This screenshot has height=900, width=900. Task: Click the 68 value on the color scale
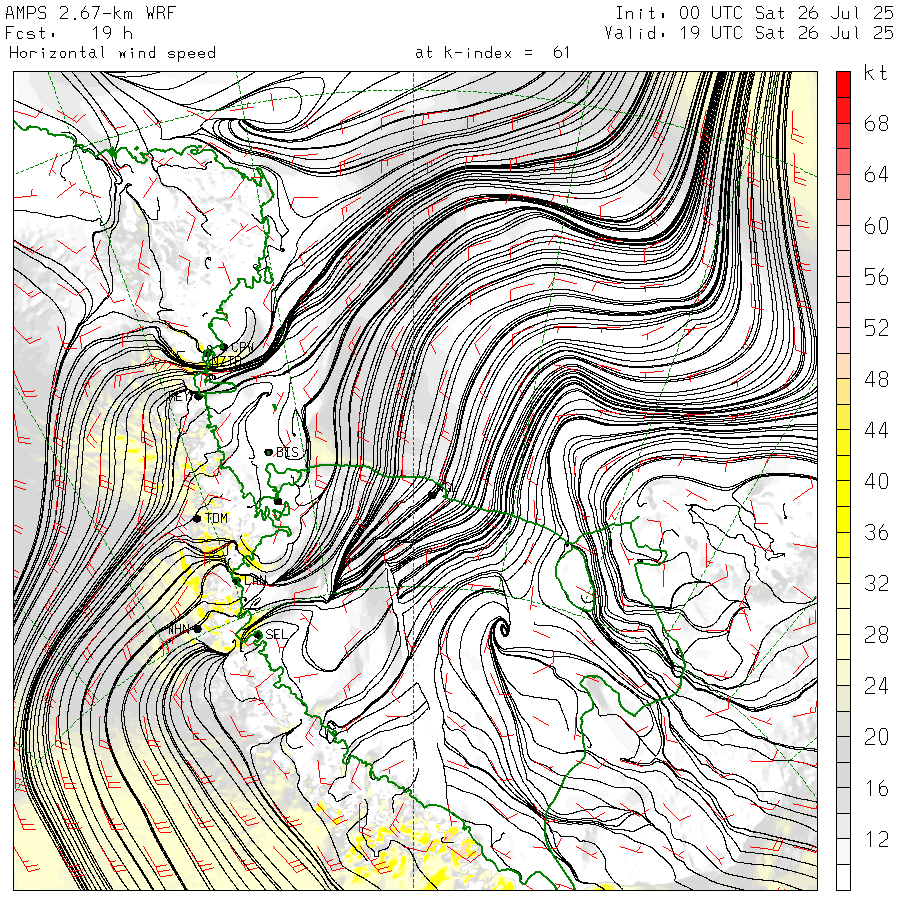click(876, 123)
